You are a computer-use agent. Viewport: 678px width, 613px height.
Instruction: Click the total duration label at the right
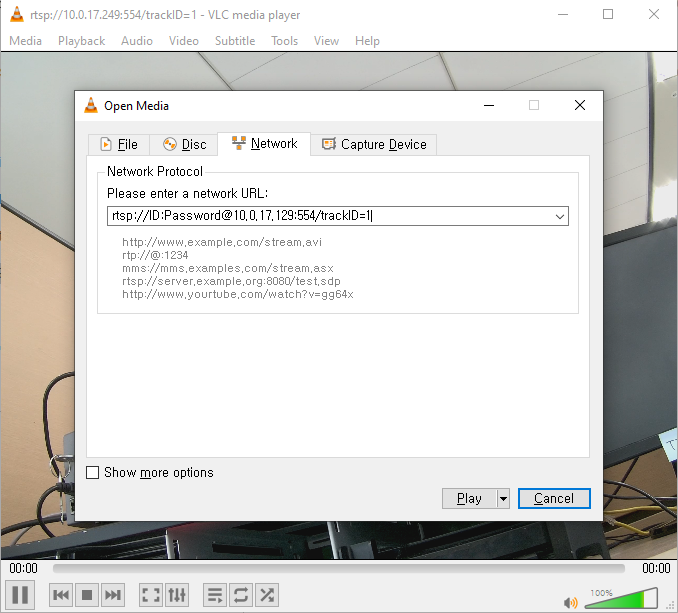coord(656,568)
